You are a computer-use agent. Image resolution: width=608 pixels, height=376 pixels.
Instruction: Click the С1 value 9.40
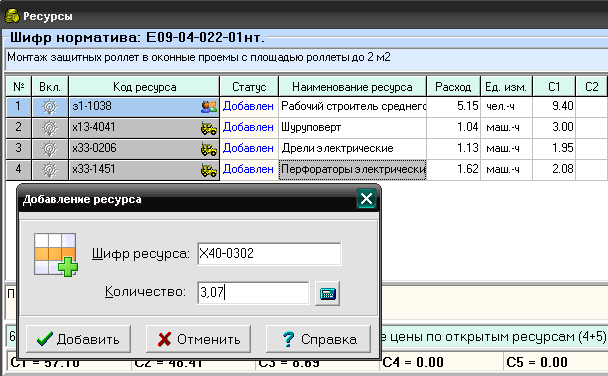(x=563, y=106)
